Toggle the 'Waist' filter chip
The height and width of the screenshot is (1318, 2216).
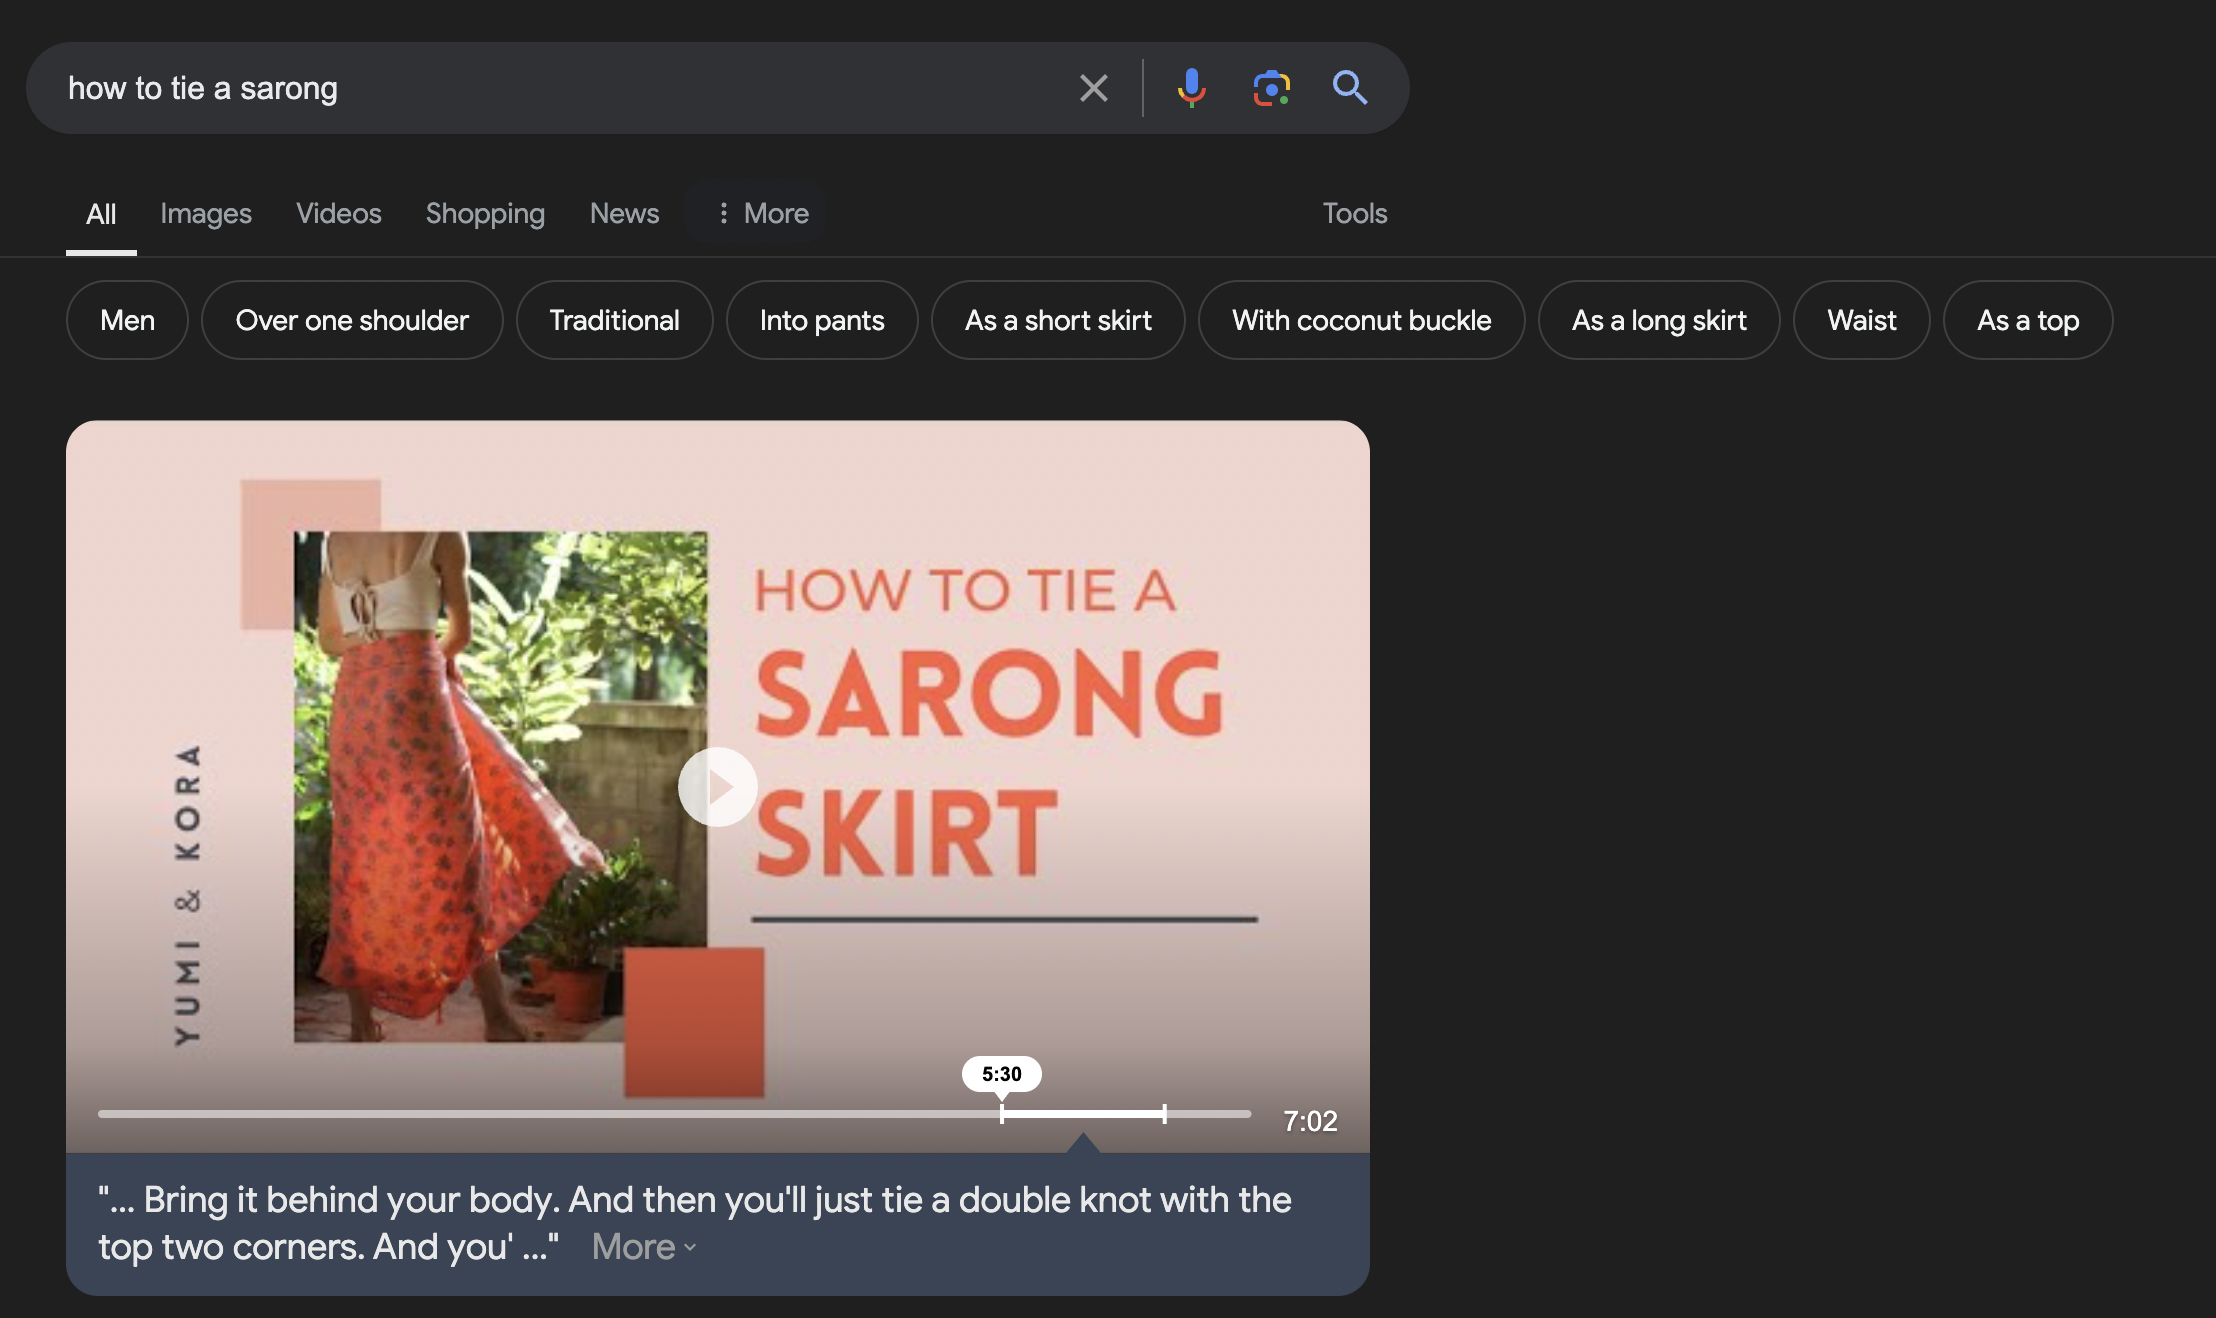(x=1861, y=320)
